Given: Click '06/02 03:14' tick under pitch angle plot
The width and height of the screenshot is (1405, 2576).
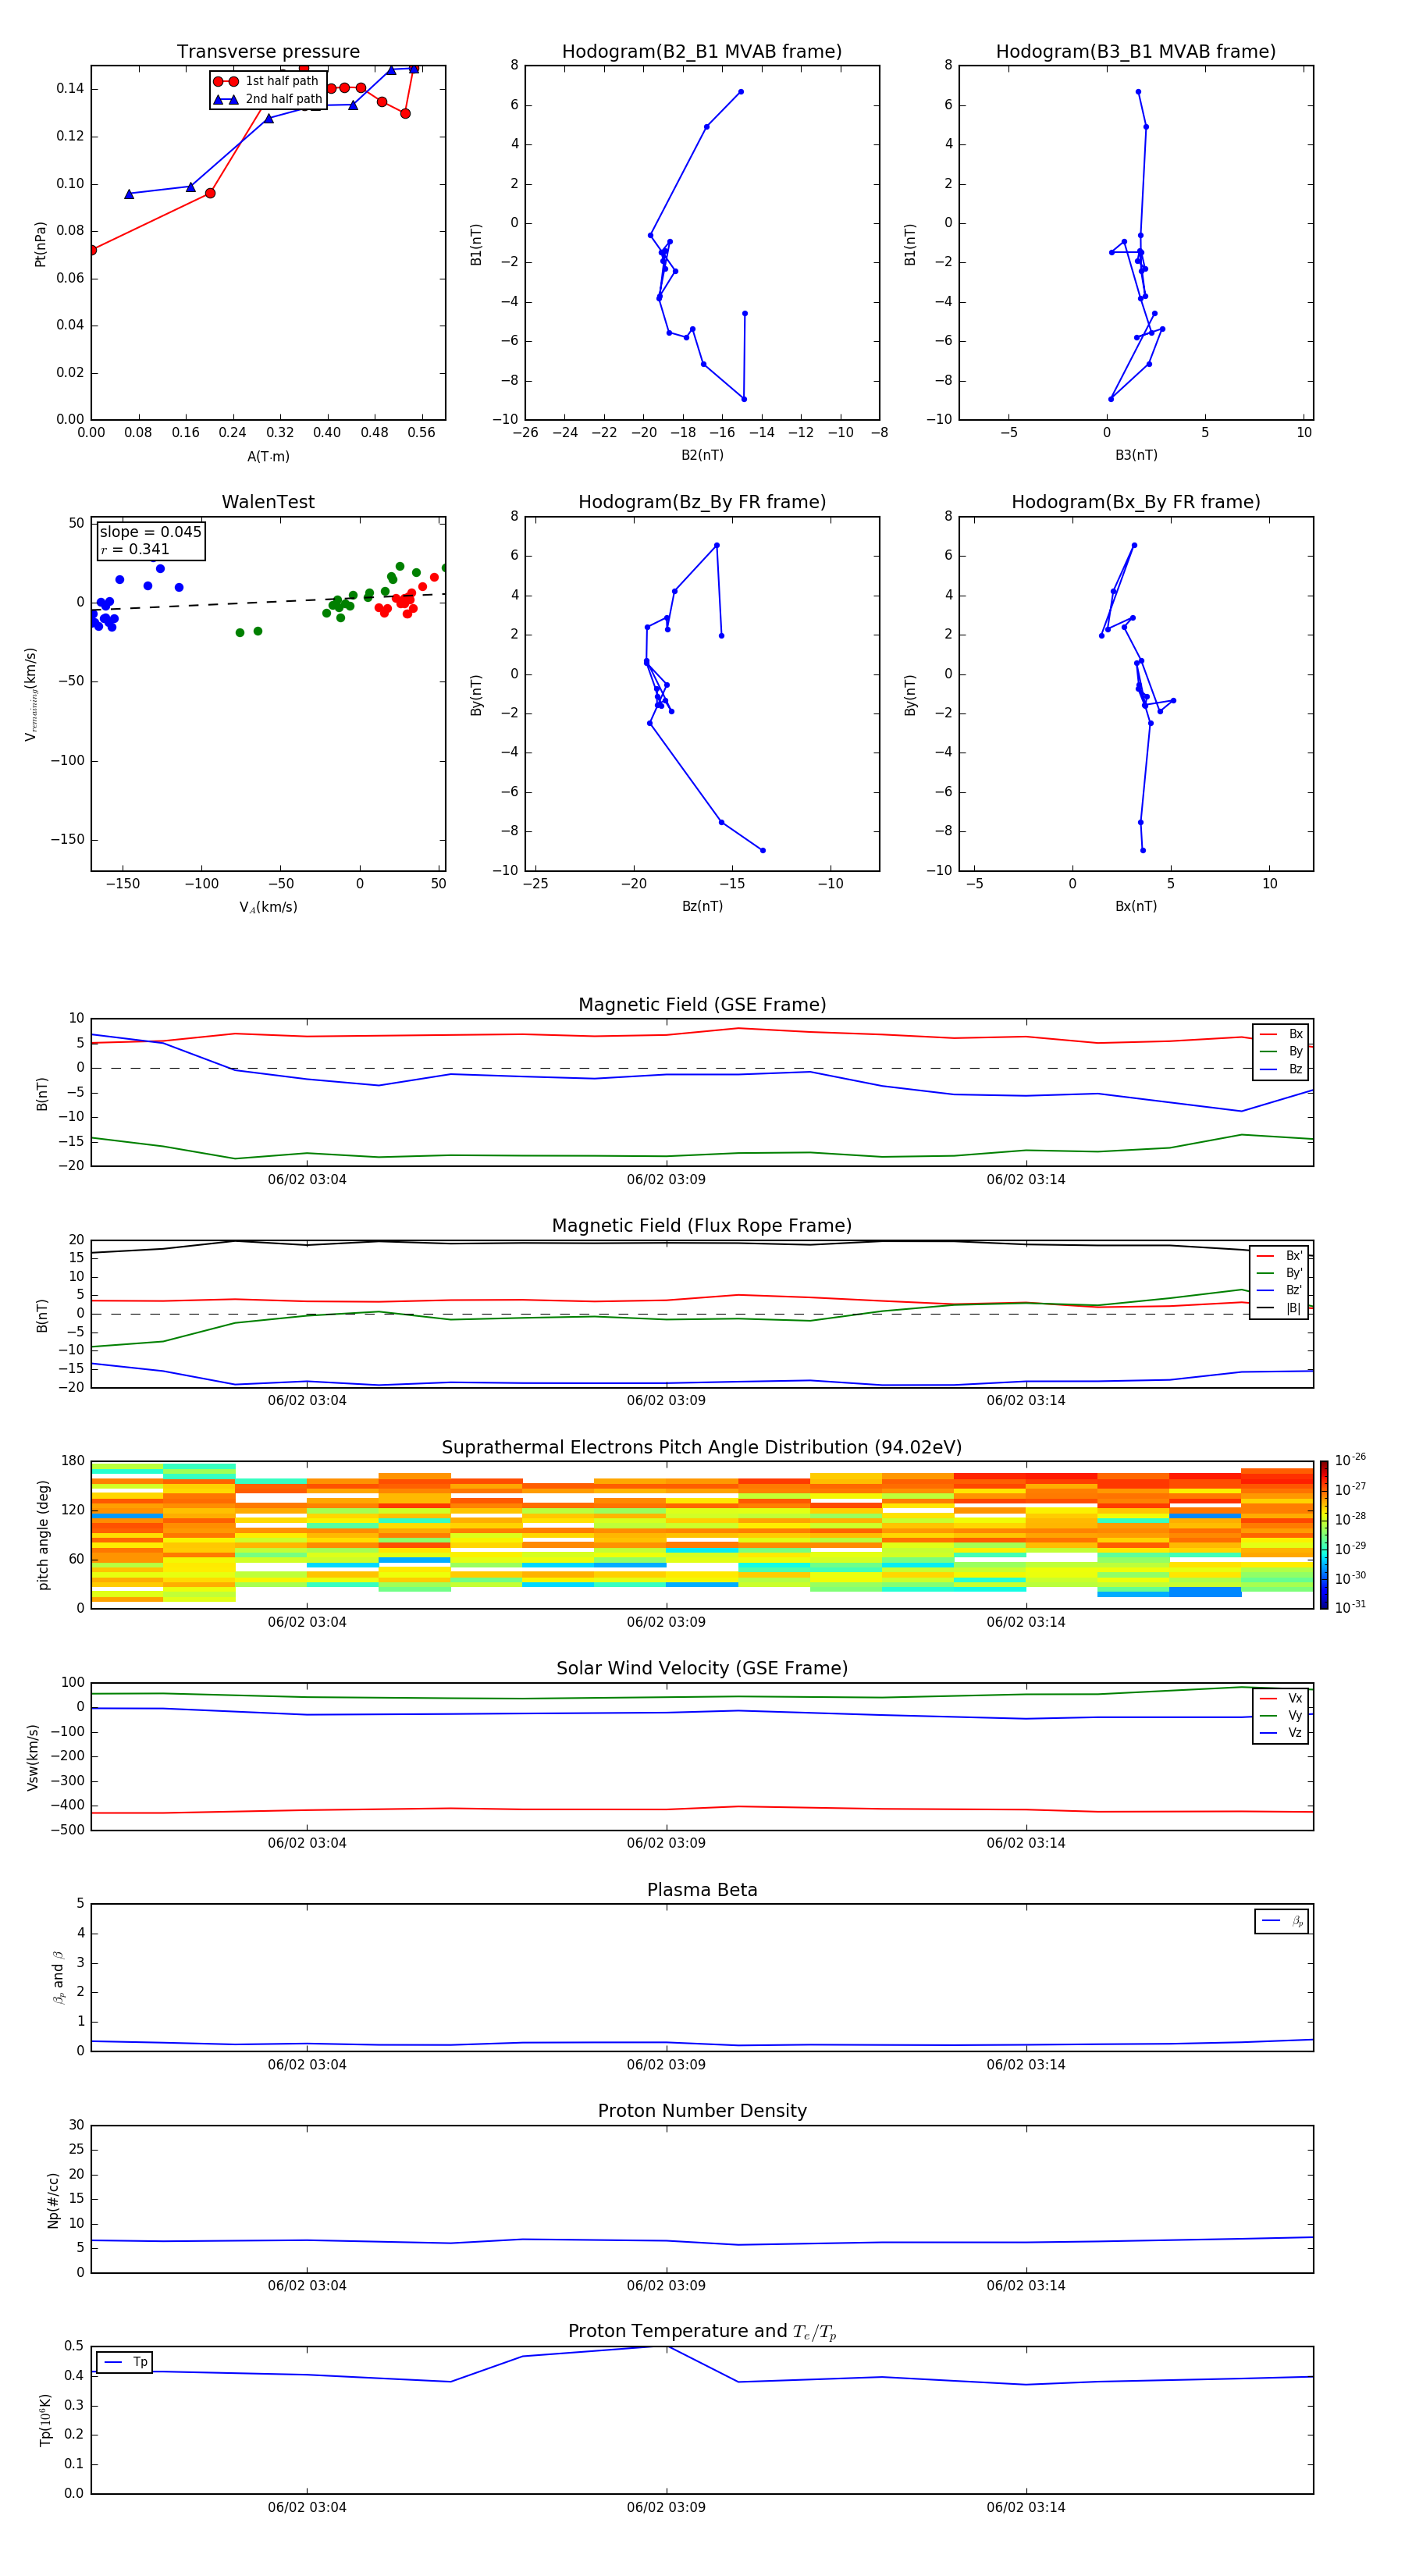Looking at the screenshot, I should pyautogui.click(x=1026, y=1622).
